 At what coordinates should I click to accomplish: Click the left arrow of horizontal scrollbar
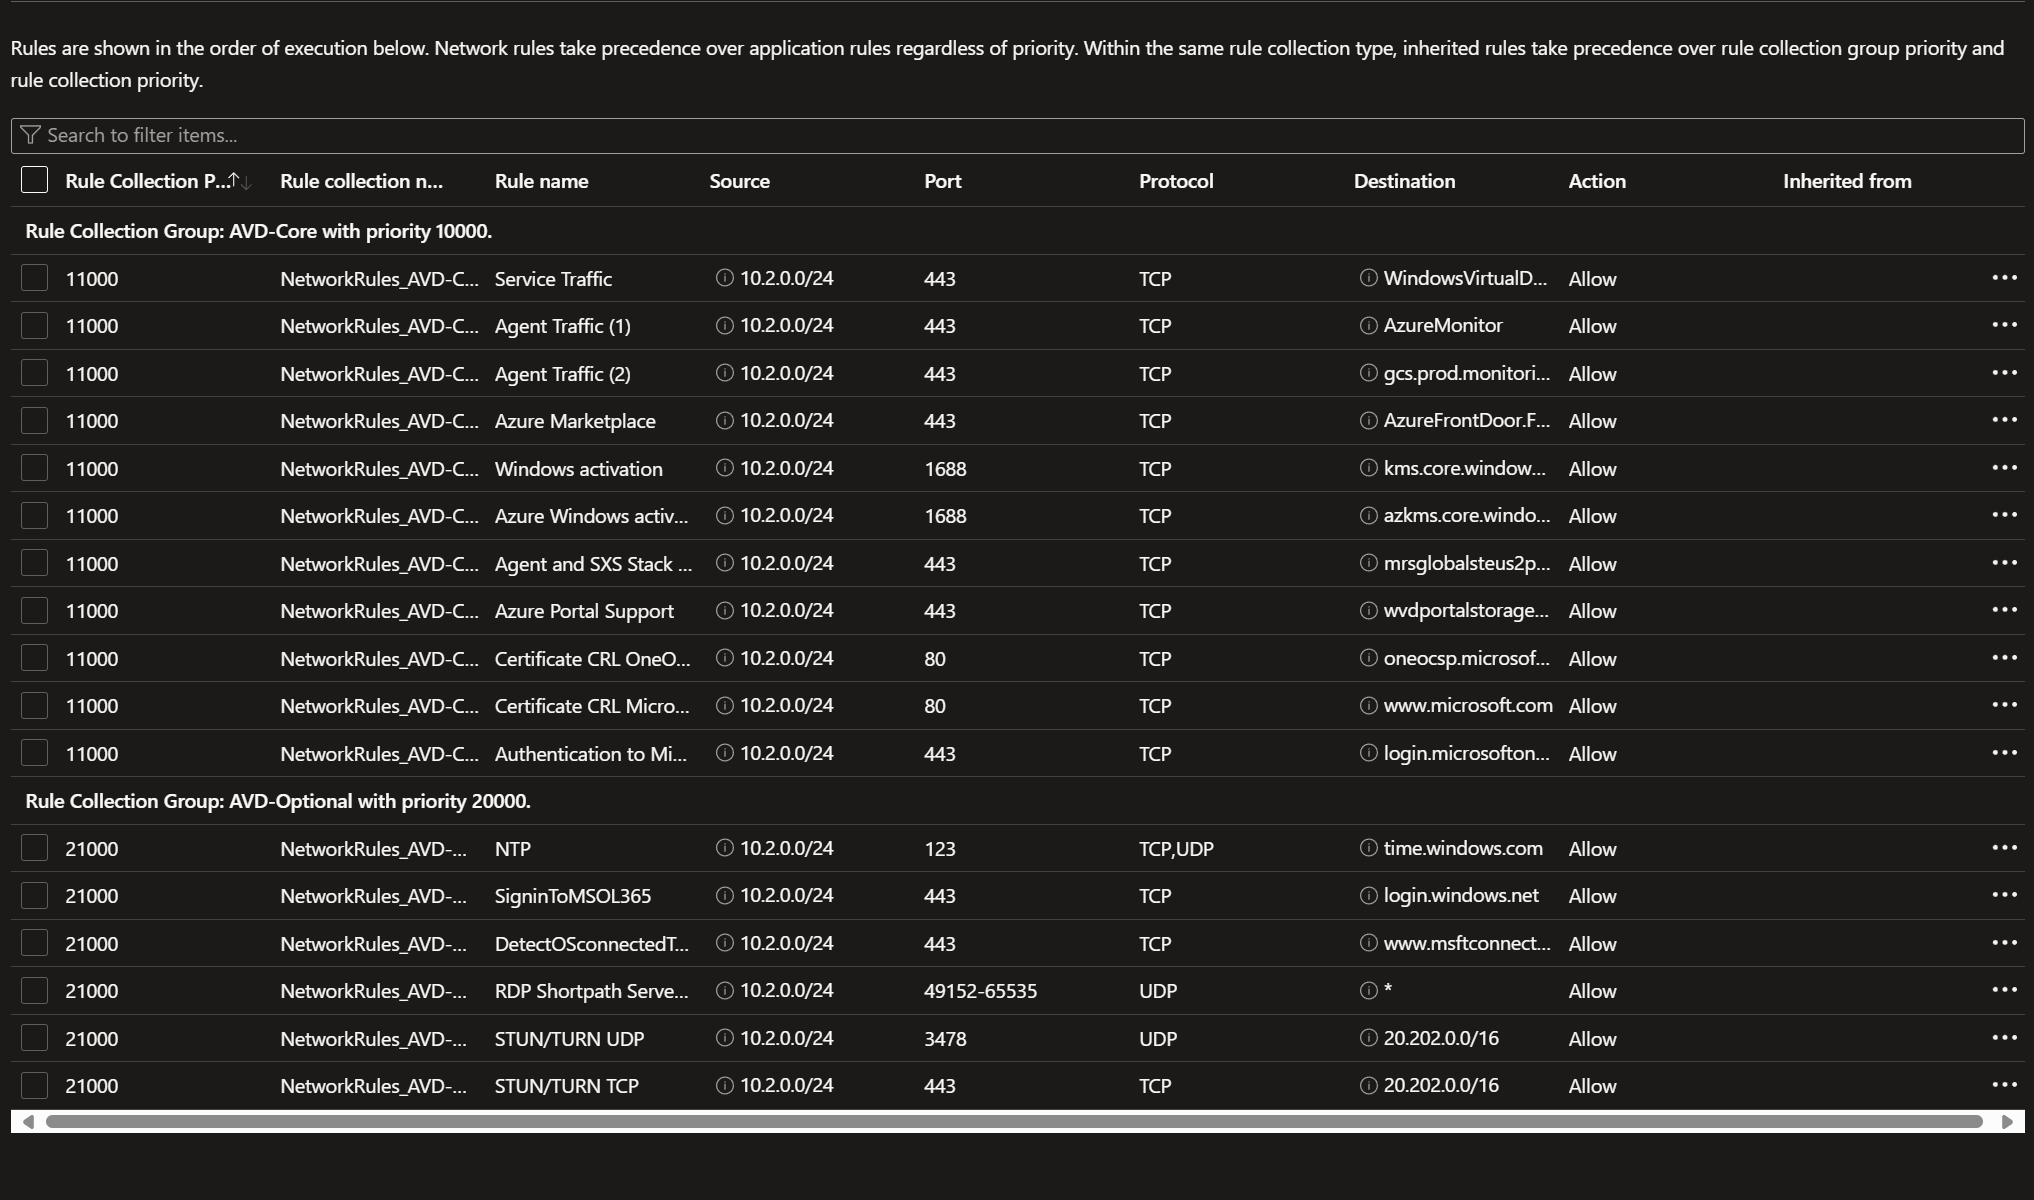[x=28, y=1122]
